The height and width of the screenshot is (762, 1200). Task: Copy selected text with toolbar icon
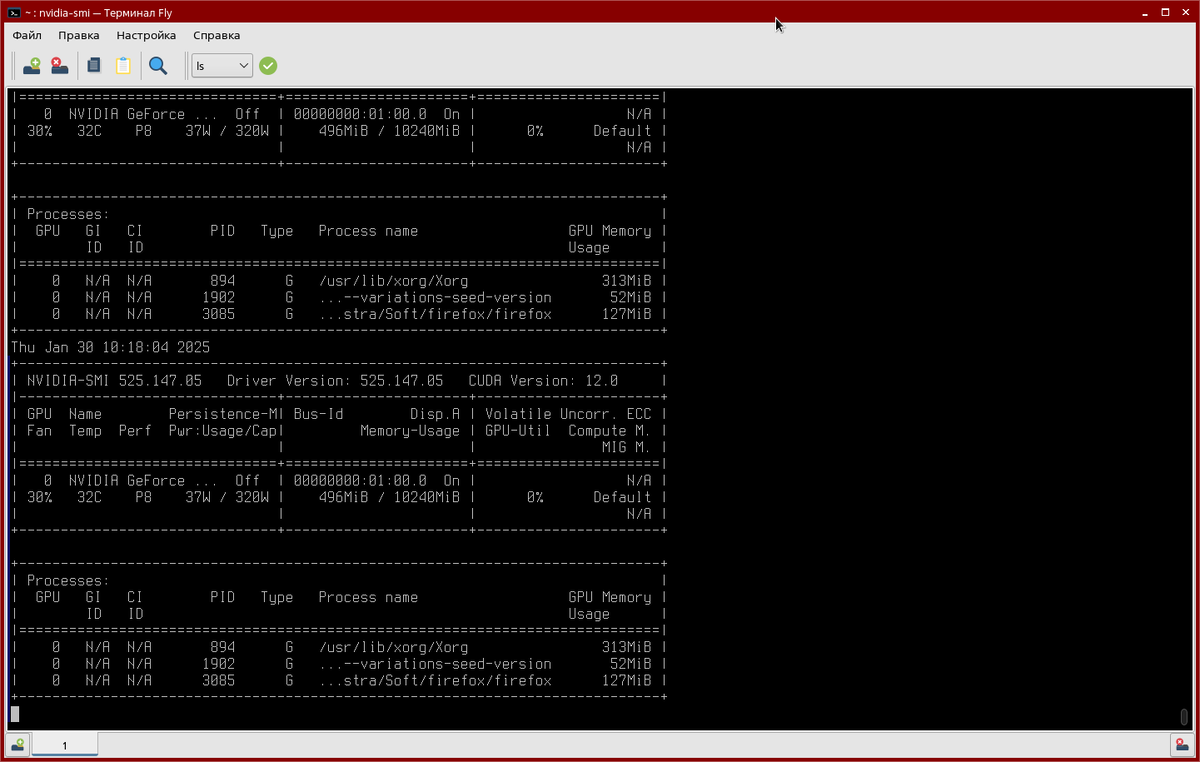point(94,65)
